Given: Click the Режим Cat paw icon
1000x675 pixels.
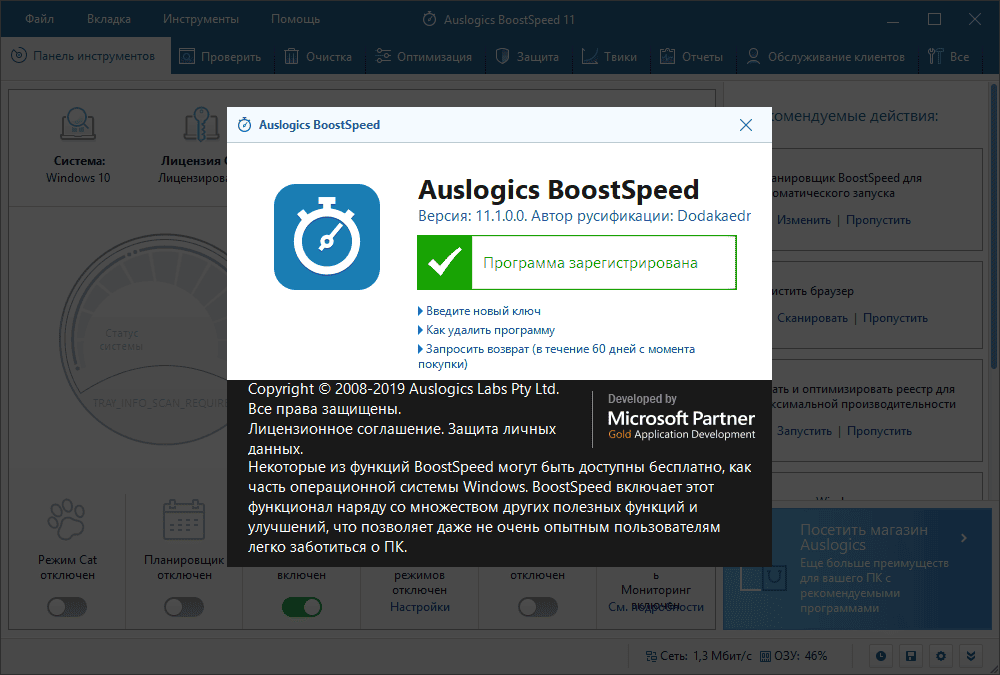Looking at the screenshot, I should coord(67,520).
